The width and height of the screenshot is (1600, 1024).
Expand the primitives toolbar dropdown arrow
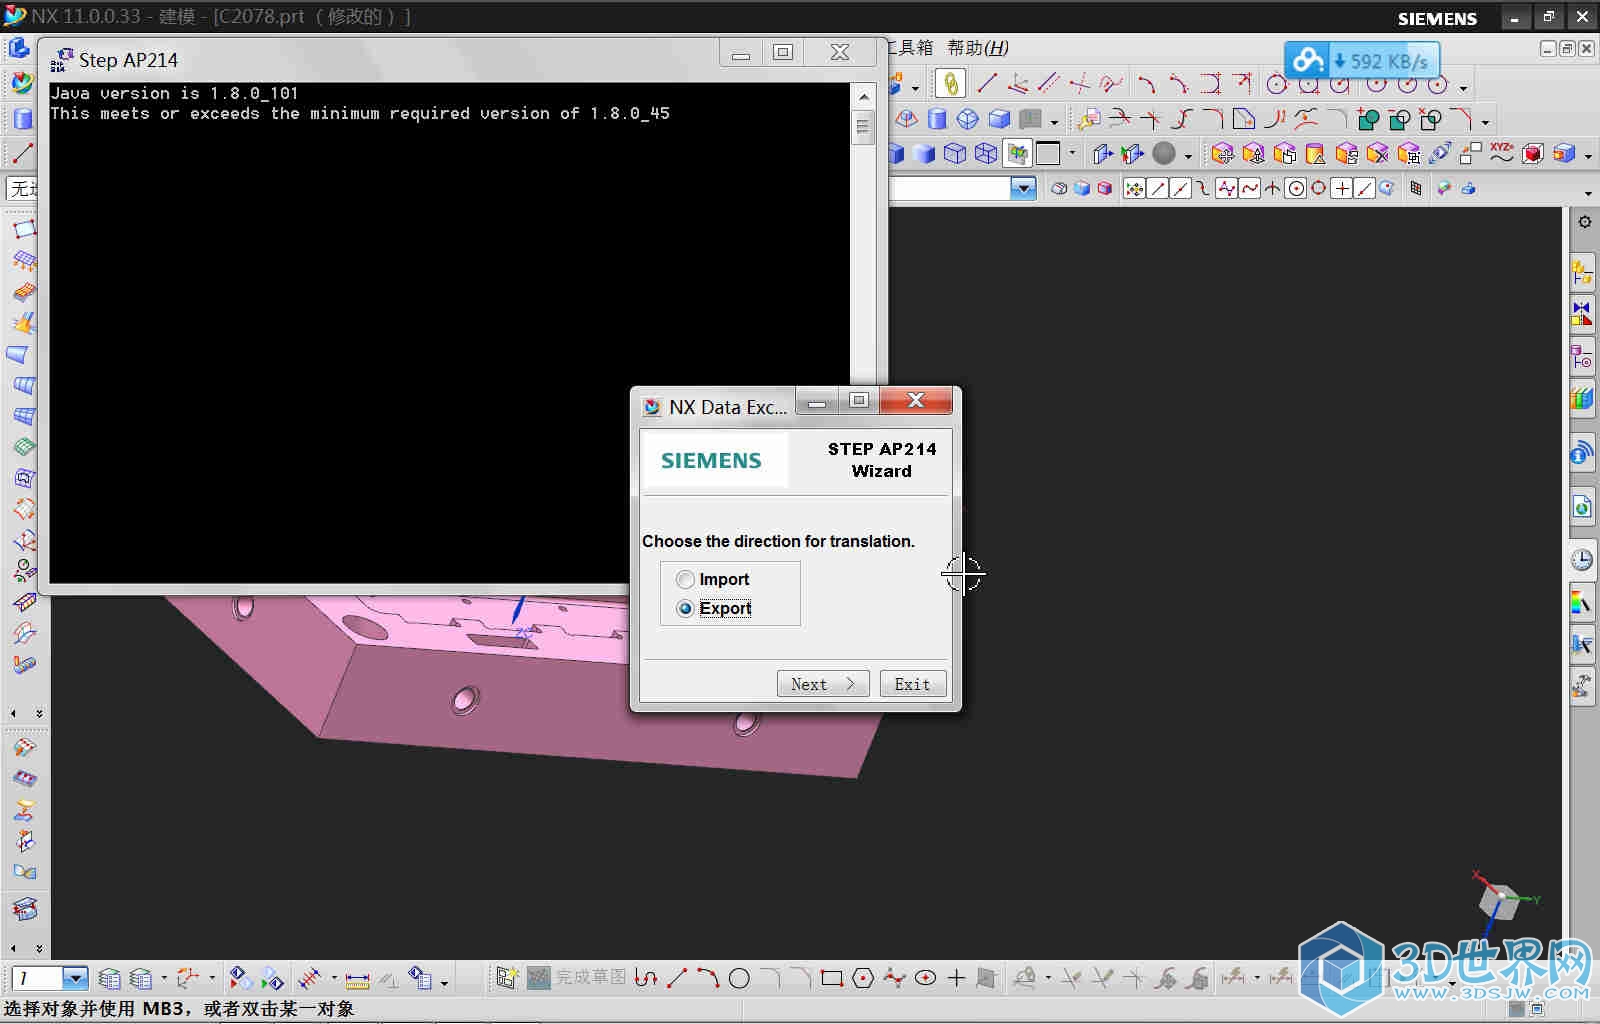tap(1054, 123)
